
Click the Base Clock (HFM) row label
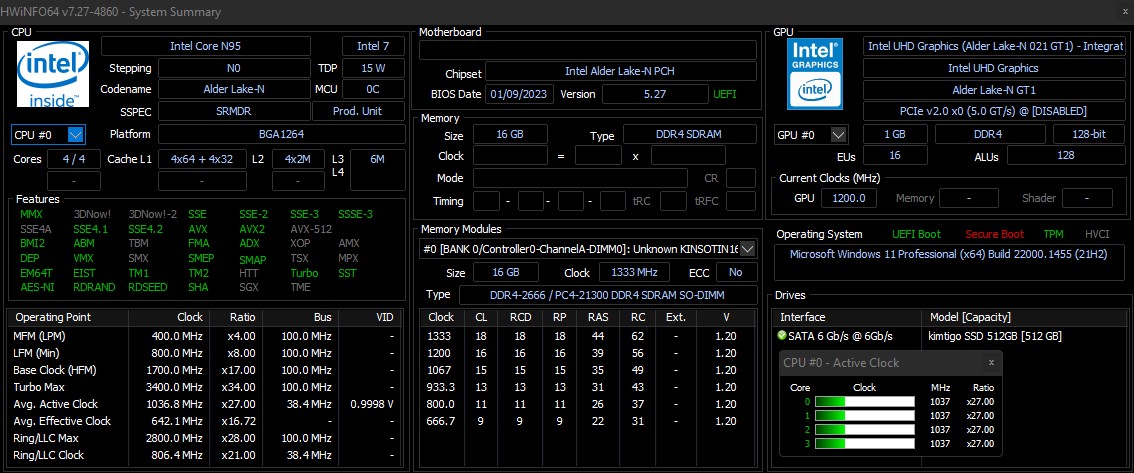click(x=54, y=370)
